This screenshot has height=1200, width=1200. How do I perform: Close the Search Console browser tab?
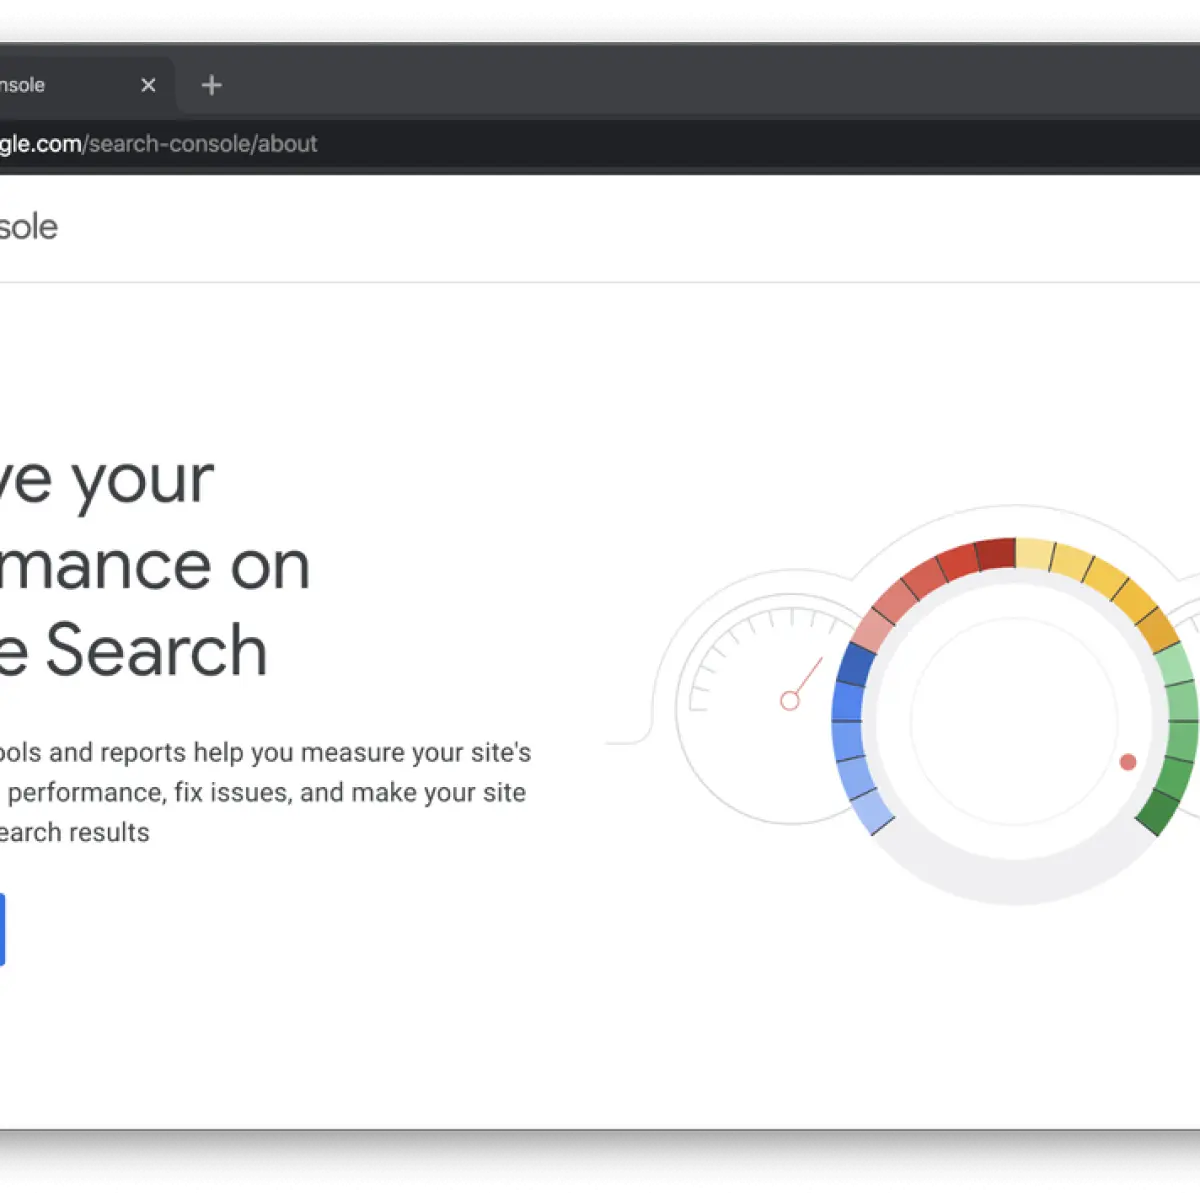(148, 85)
